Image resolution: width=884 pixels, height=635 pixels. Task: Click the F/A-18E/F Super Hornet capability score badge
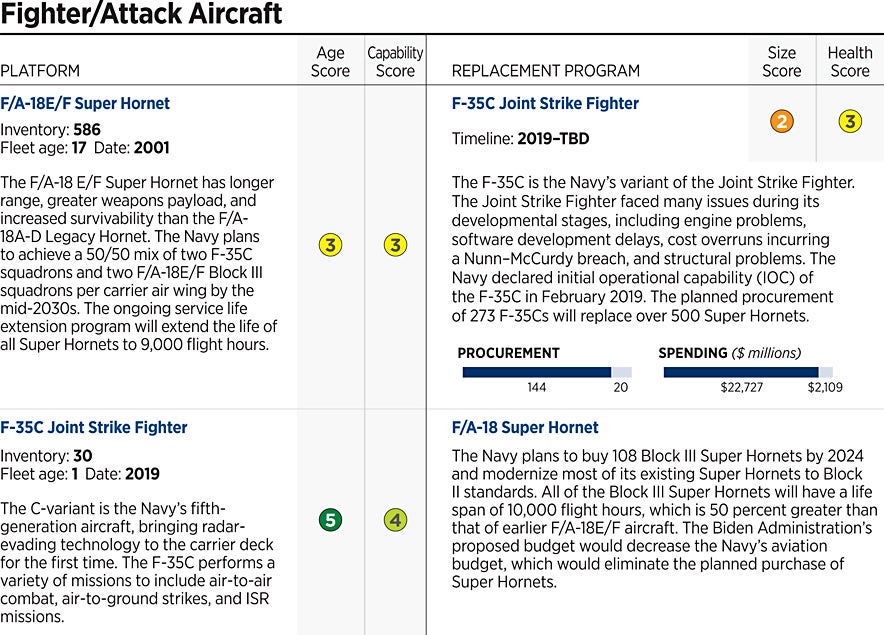pos(396,245)
